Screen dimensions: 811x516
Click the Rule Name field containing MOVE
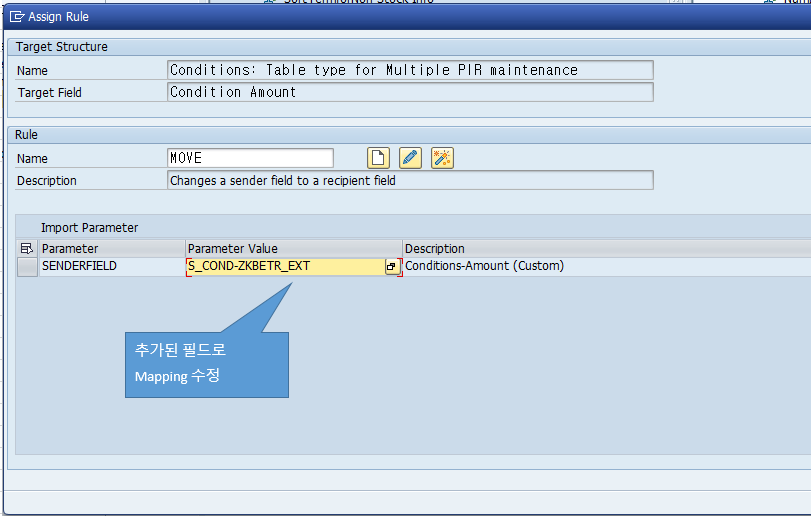pyautogui.click(x=250, y=158)
